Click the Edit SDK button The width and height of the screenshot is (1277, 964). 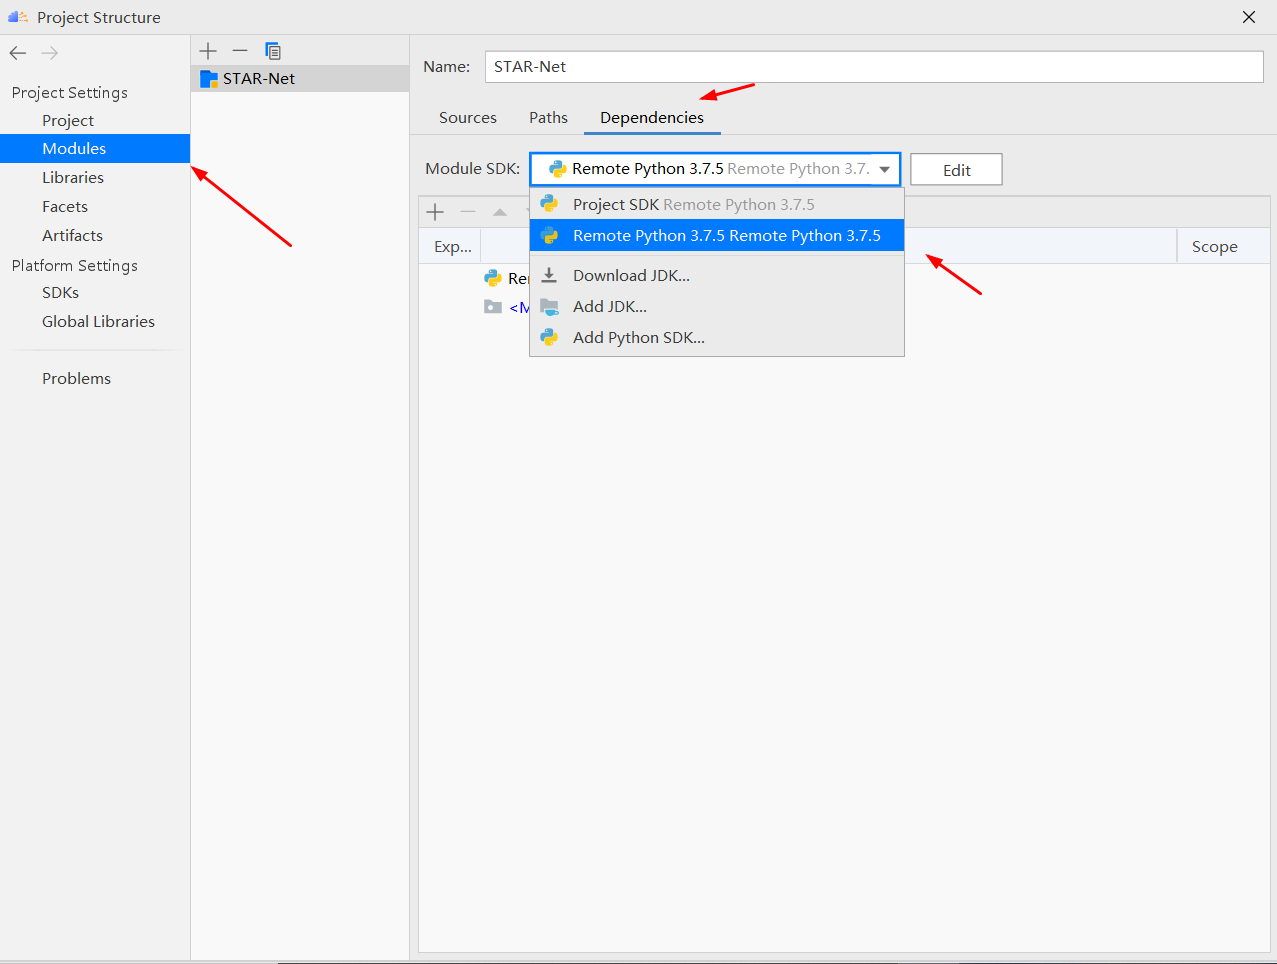956,170
